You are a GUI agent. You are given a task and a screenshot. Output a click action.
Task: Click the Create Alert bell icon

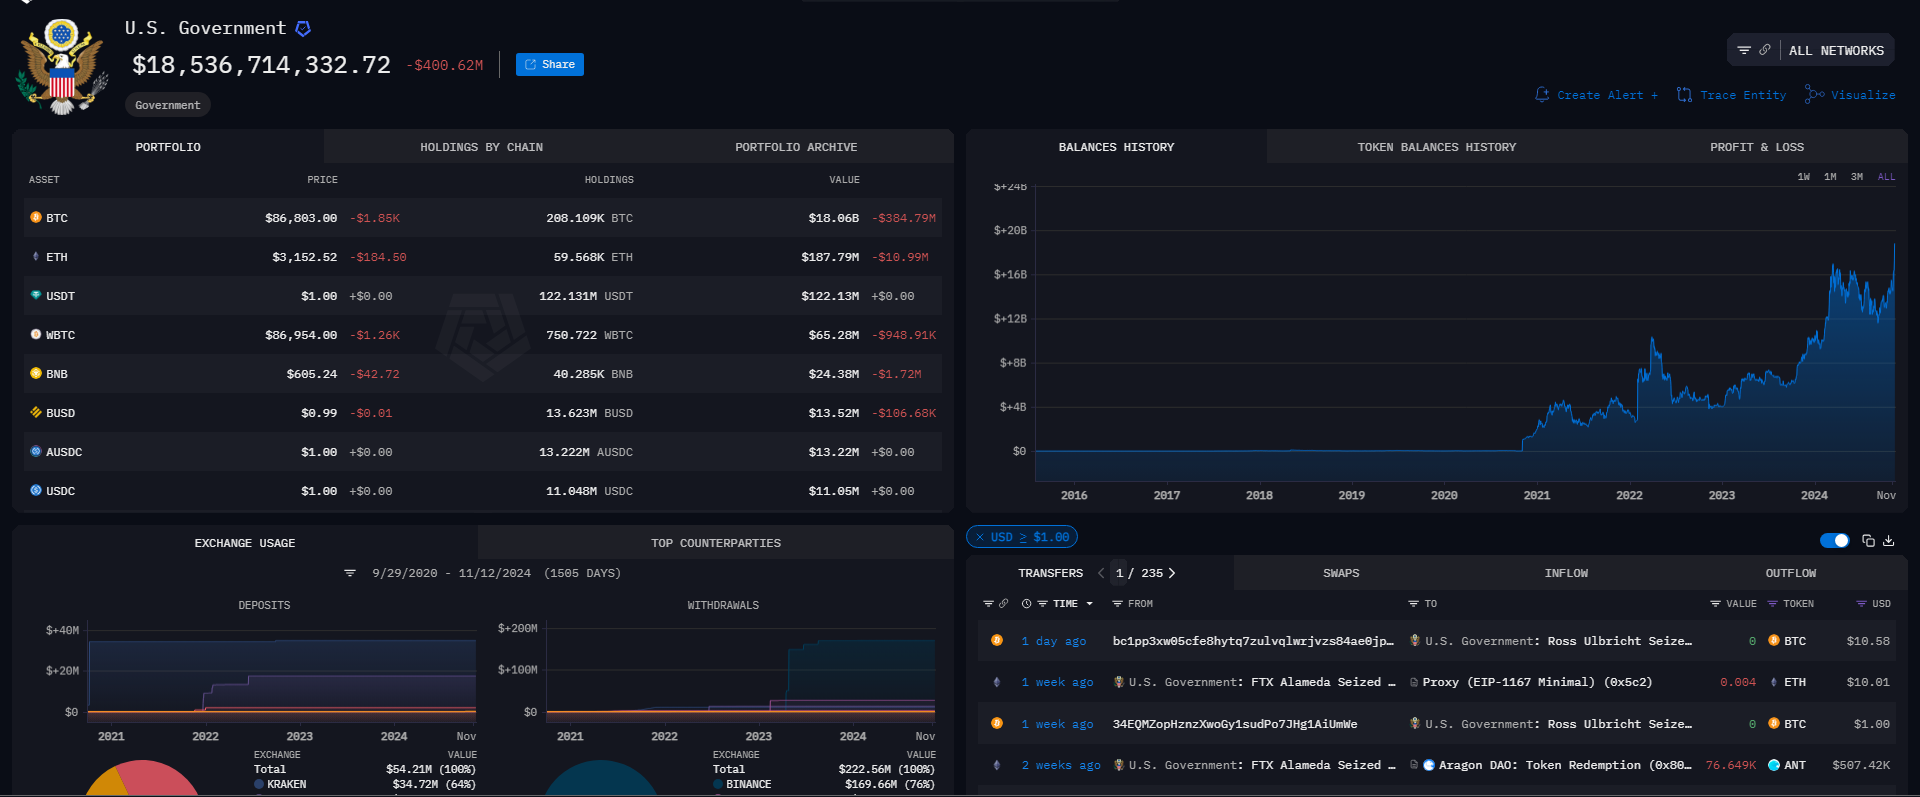pos(1542,95)
